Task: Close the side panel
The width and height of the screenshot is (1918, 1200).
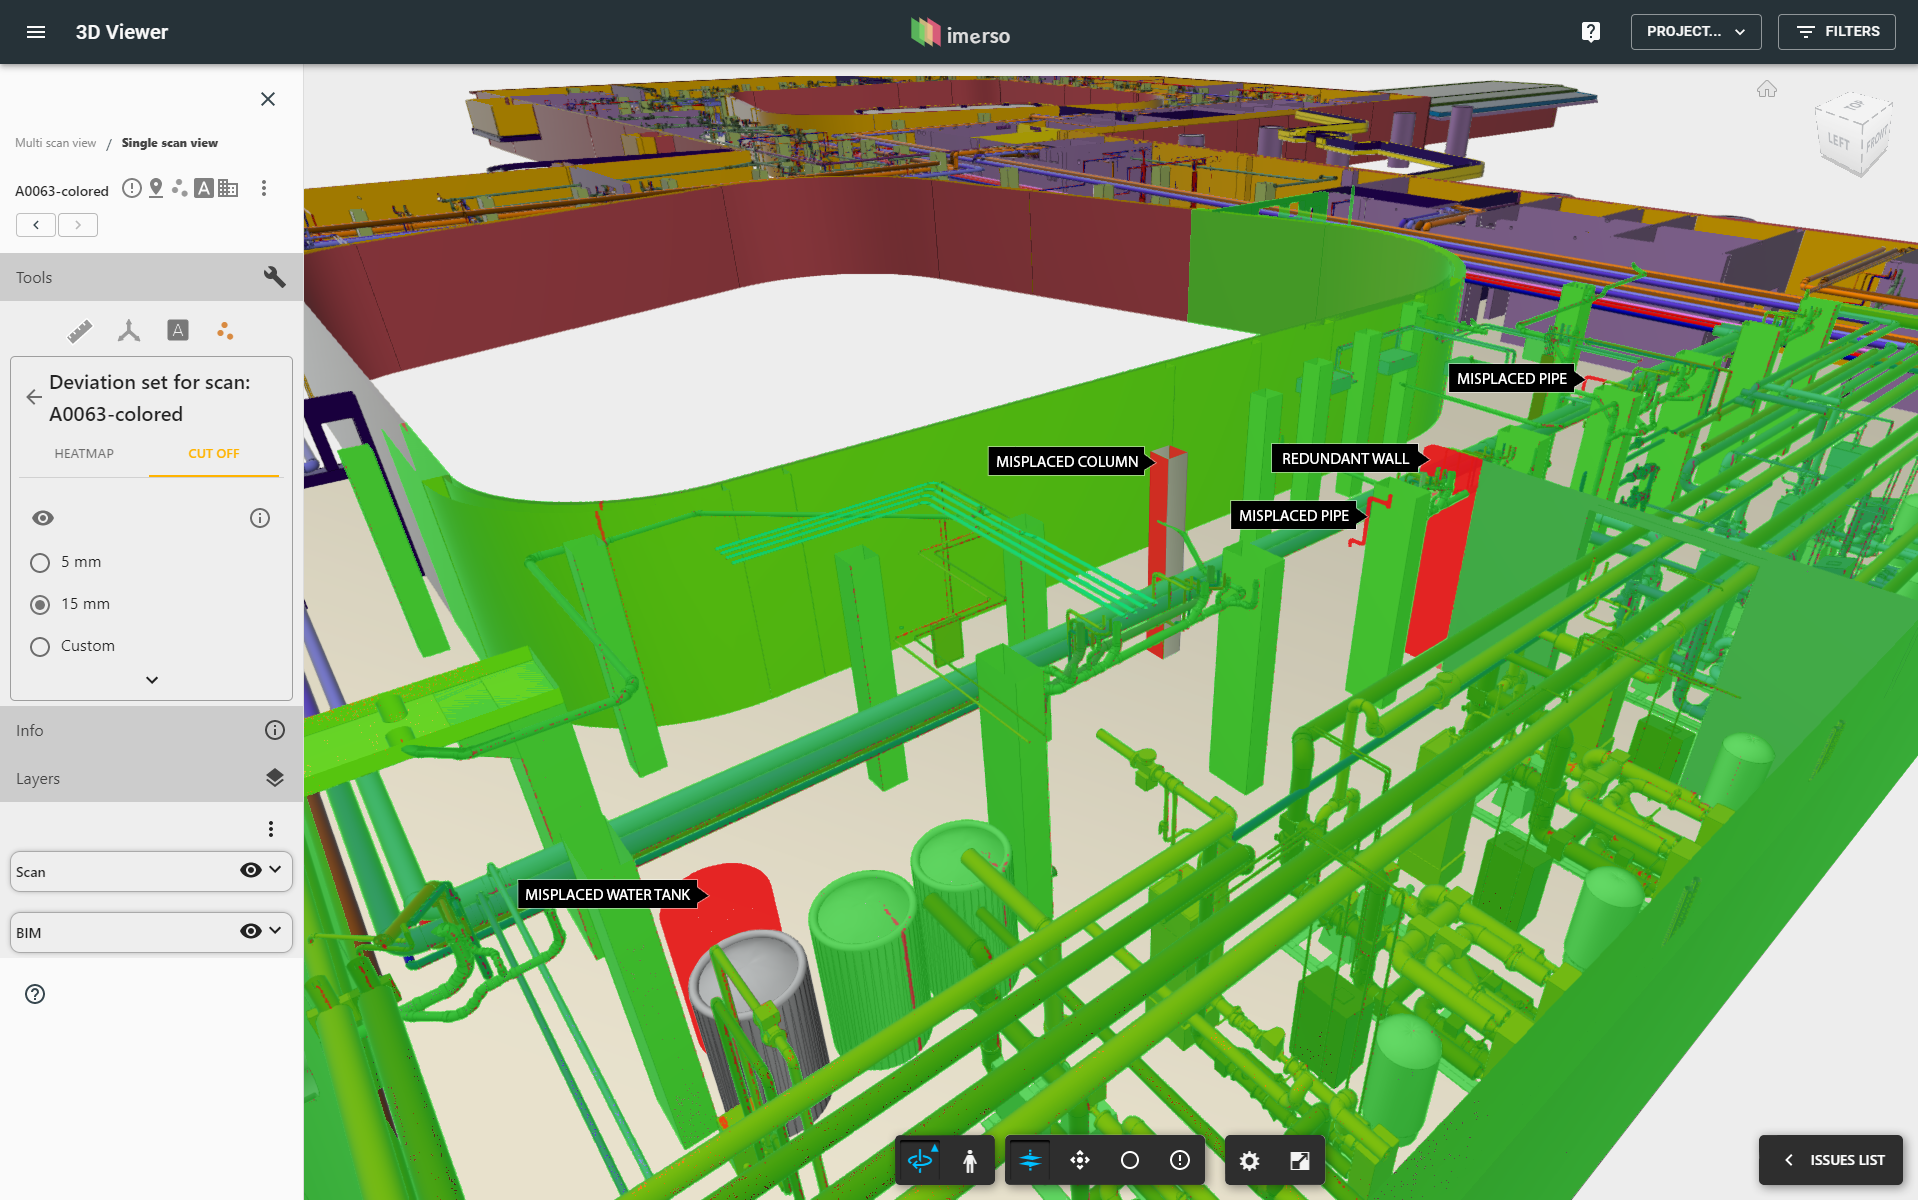Action: click(268, 99)
